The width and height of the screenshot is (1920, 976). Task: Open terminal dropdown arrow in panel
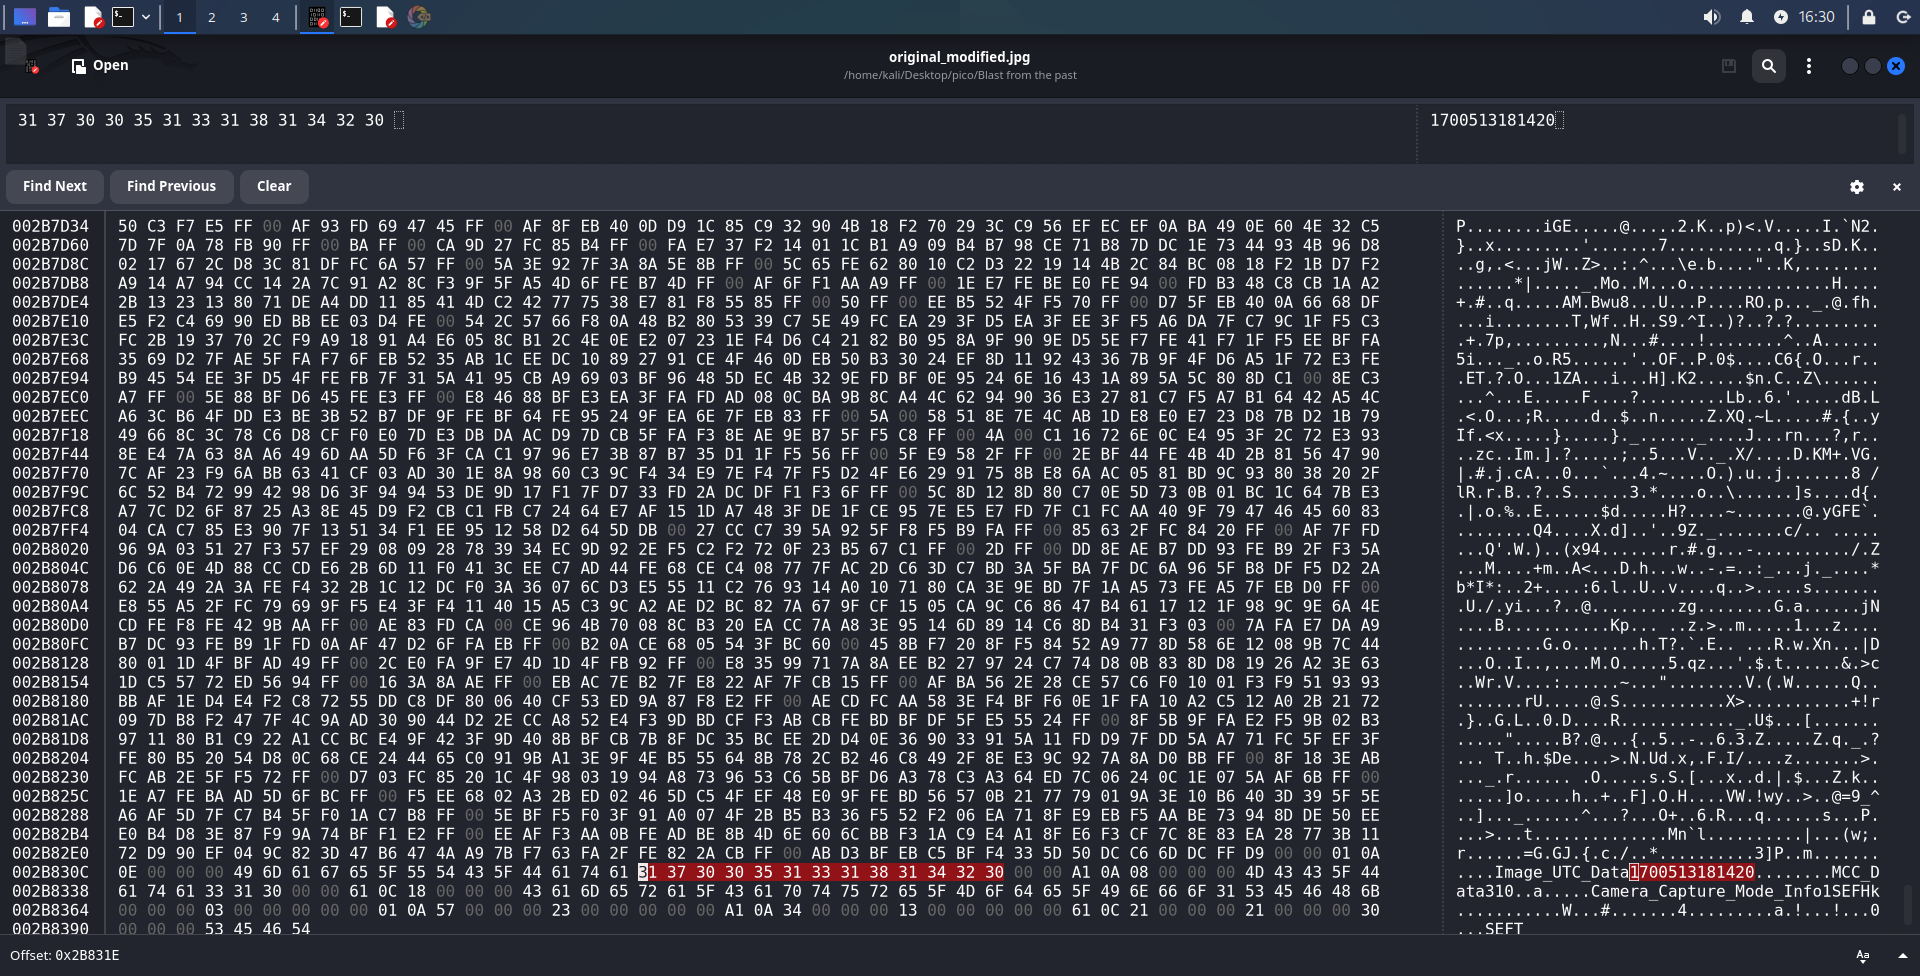click(146, 17)
